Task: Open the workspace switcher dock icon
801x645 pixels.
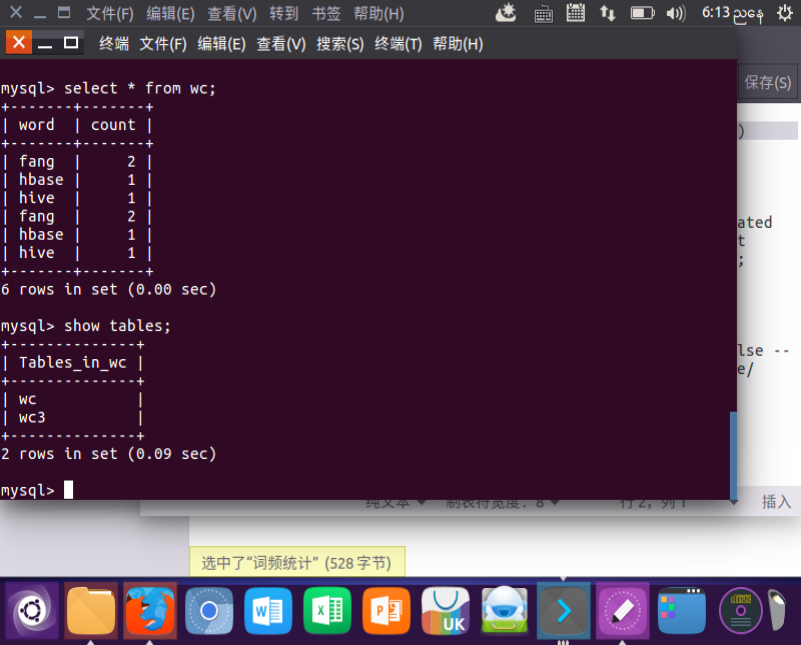Action: [682, 610]
